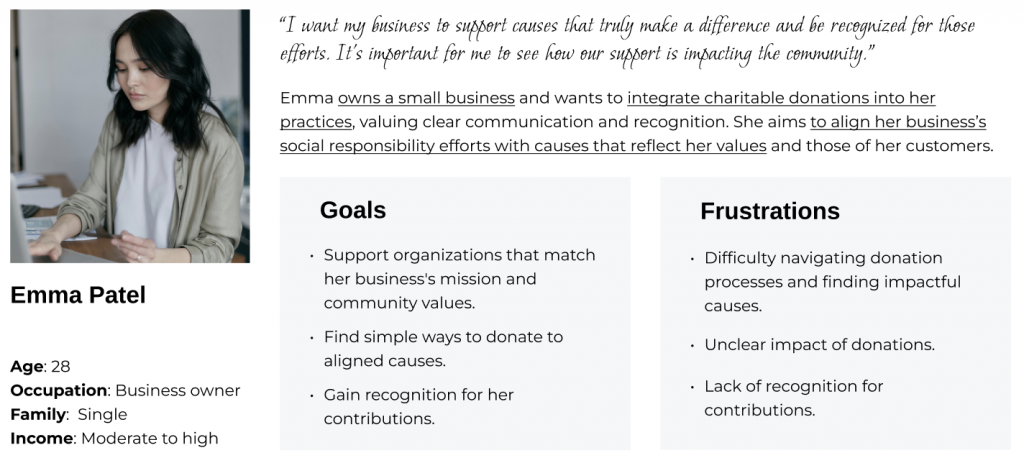1024x463 pixels.
Task: Select the "Occupation: Business owner" line
Action: tap(125, 390)
